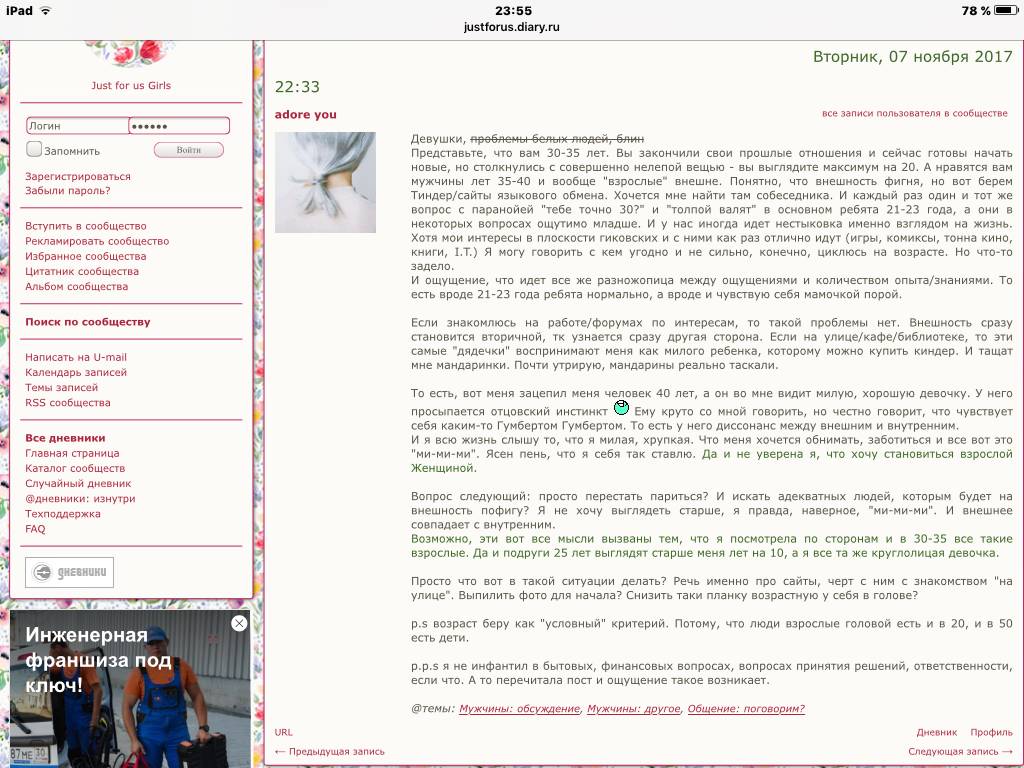Open the author's Профиль link
The width and height of the screenshot is (1024, 768).
point(991,732)
